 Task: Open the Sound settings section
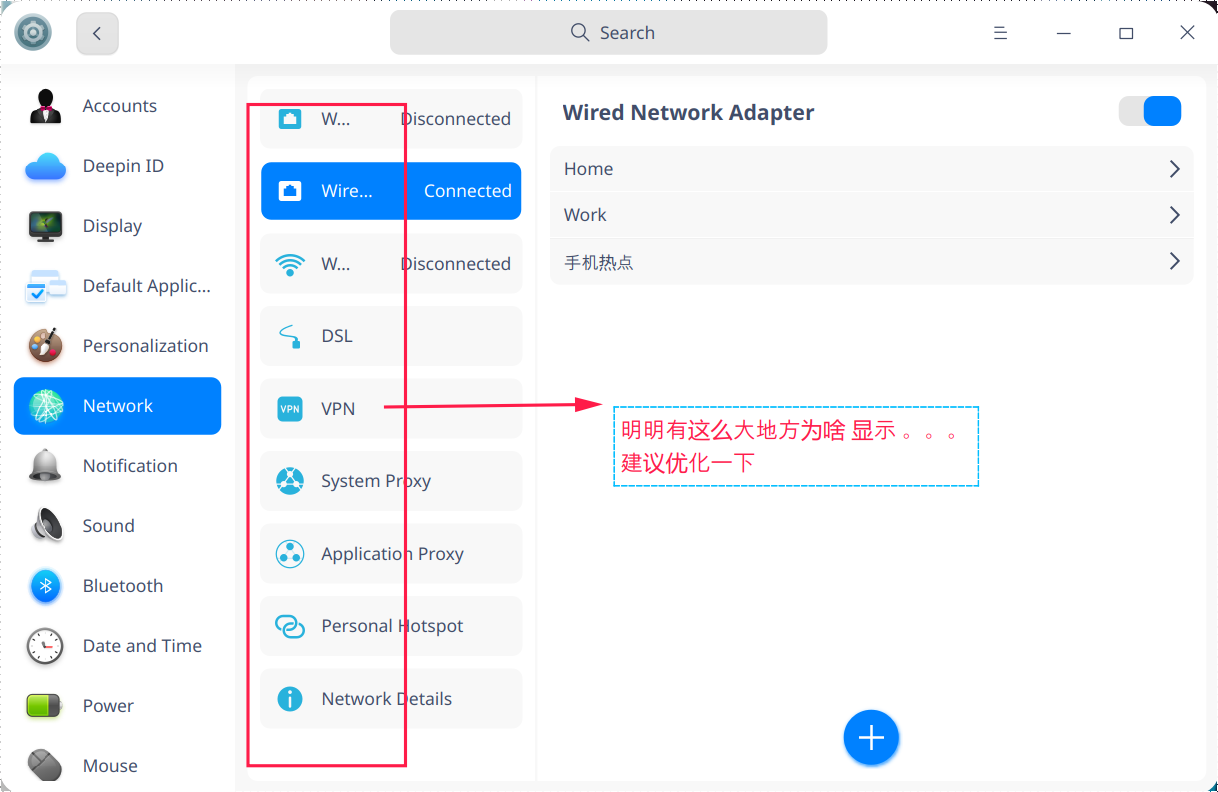click(117, 526)
